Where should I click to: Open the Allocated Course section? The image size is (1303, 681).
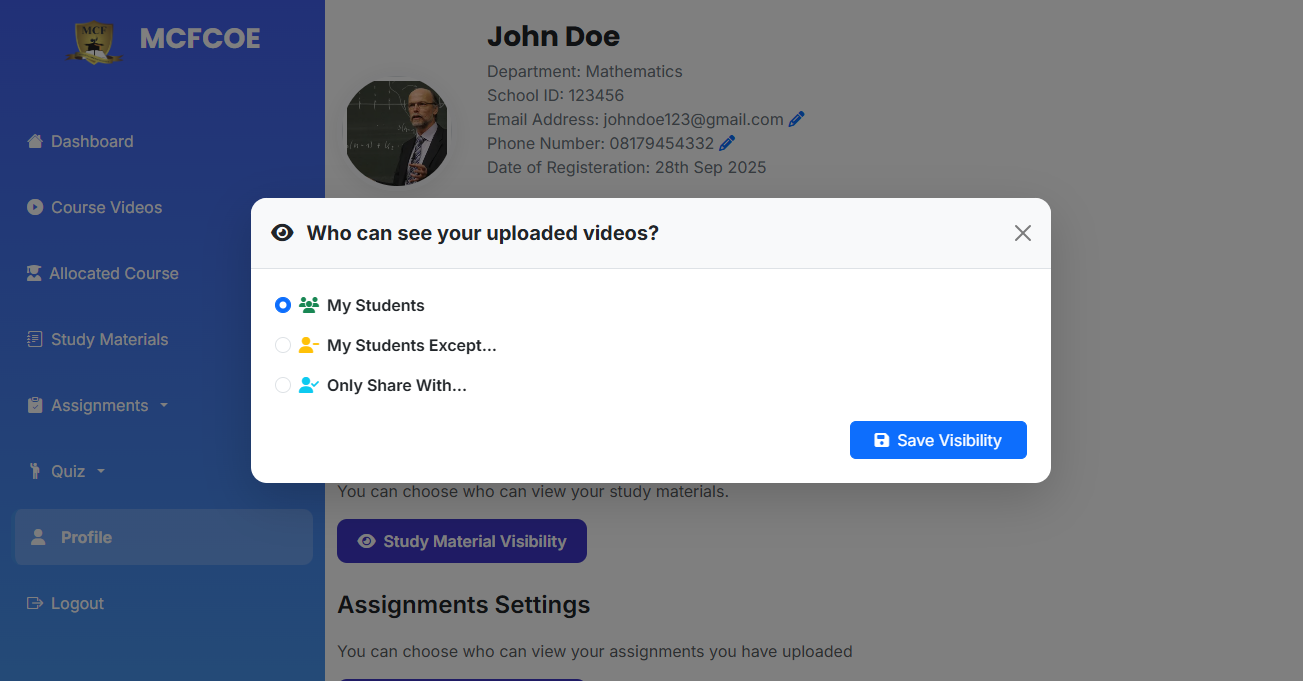113,273
